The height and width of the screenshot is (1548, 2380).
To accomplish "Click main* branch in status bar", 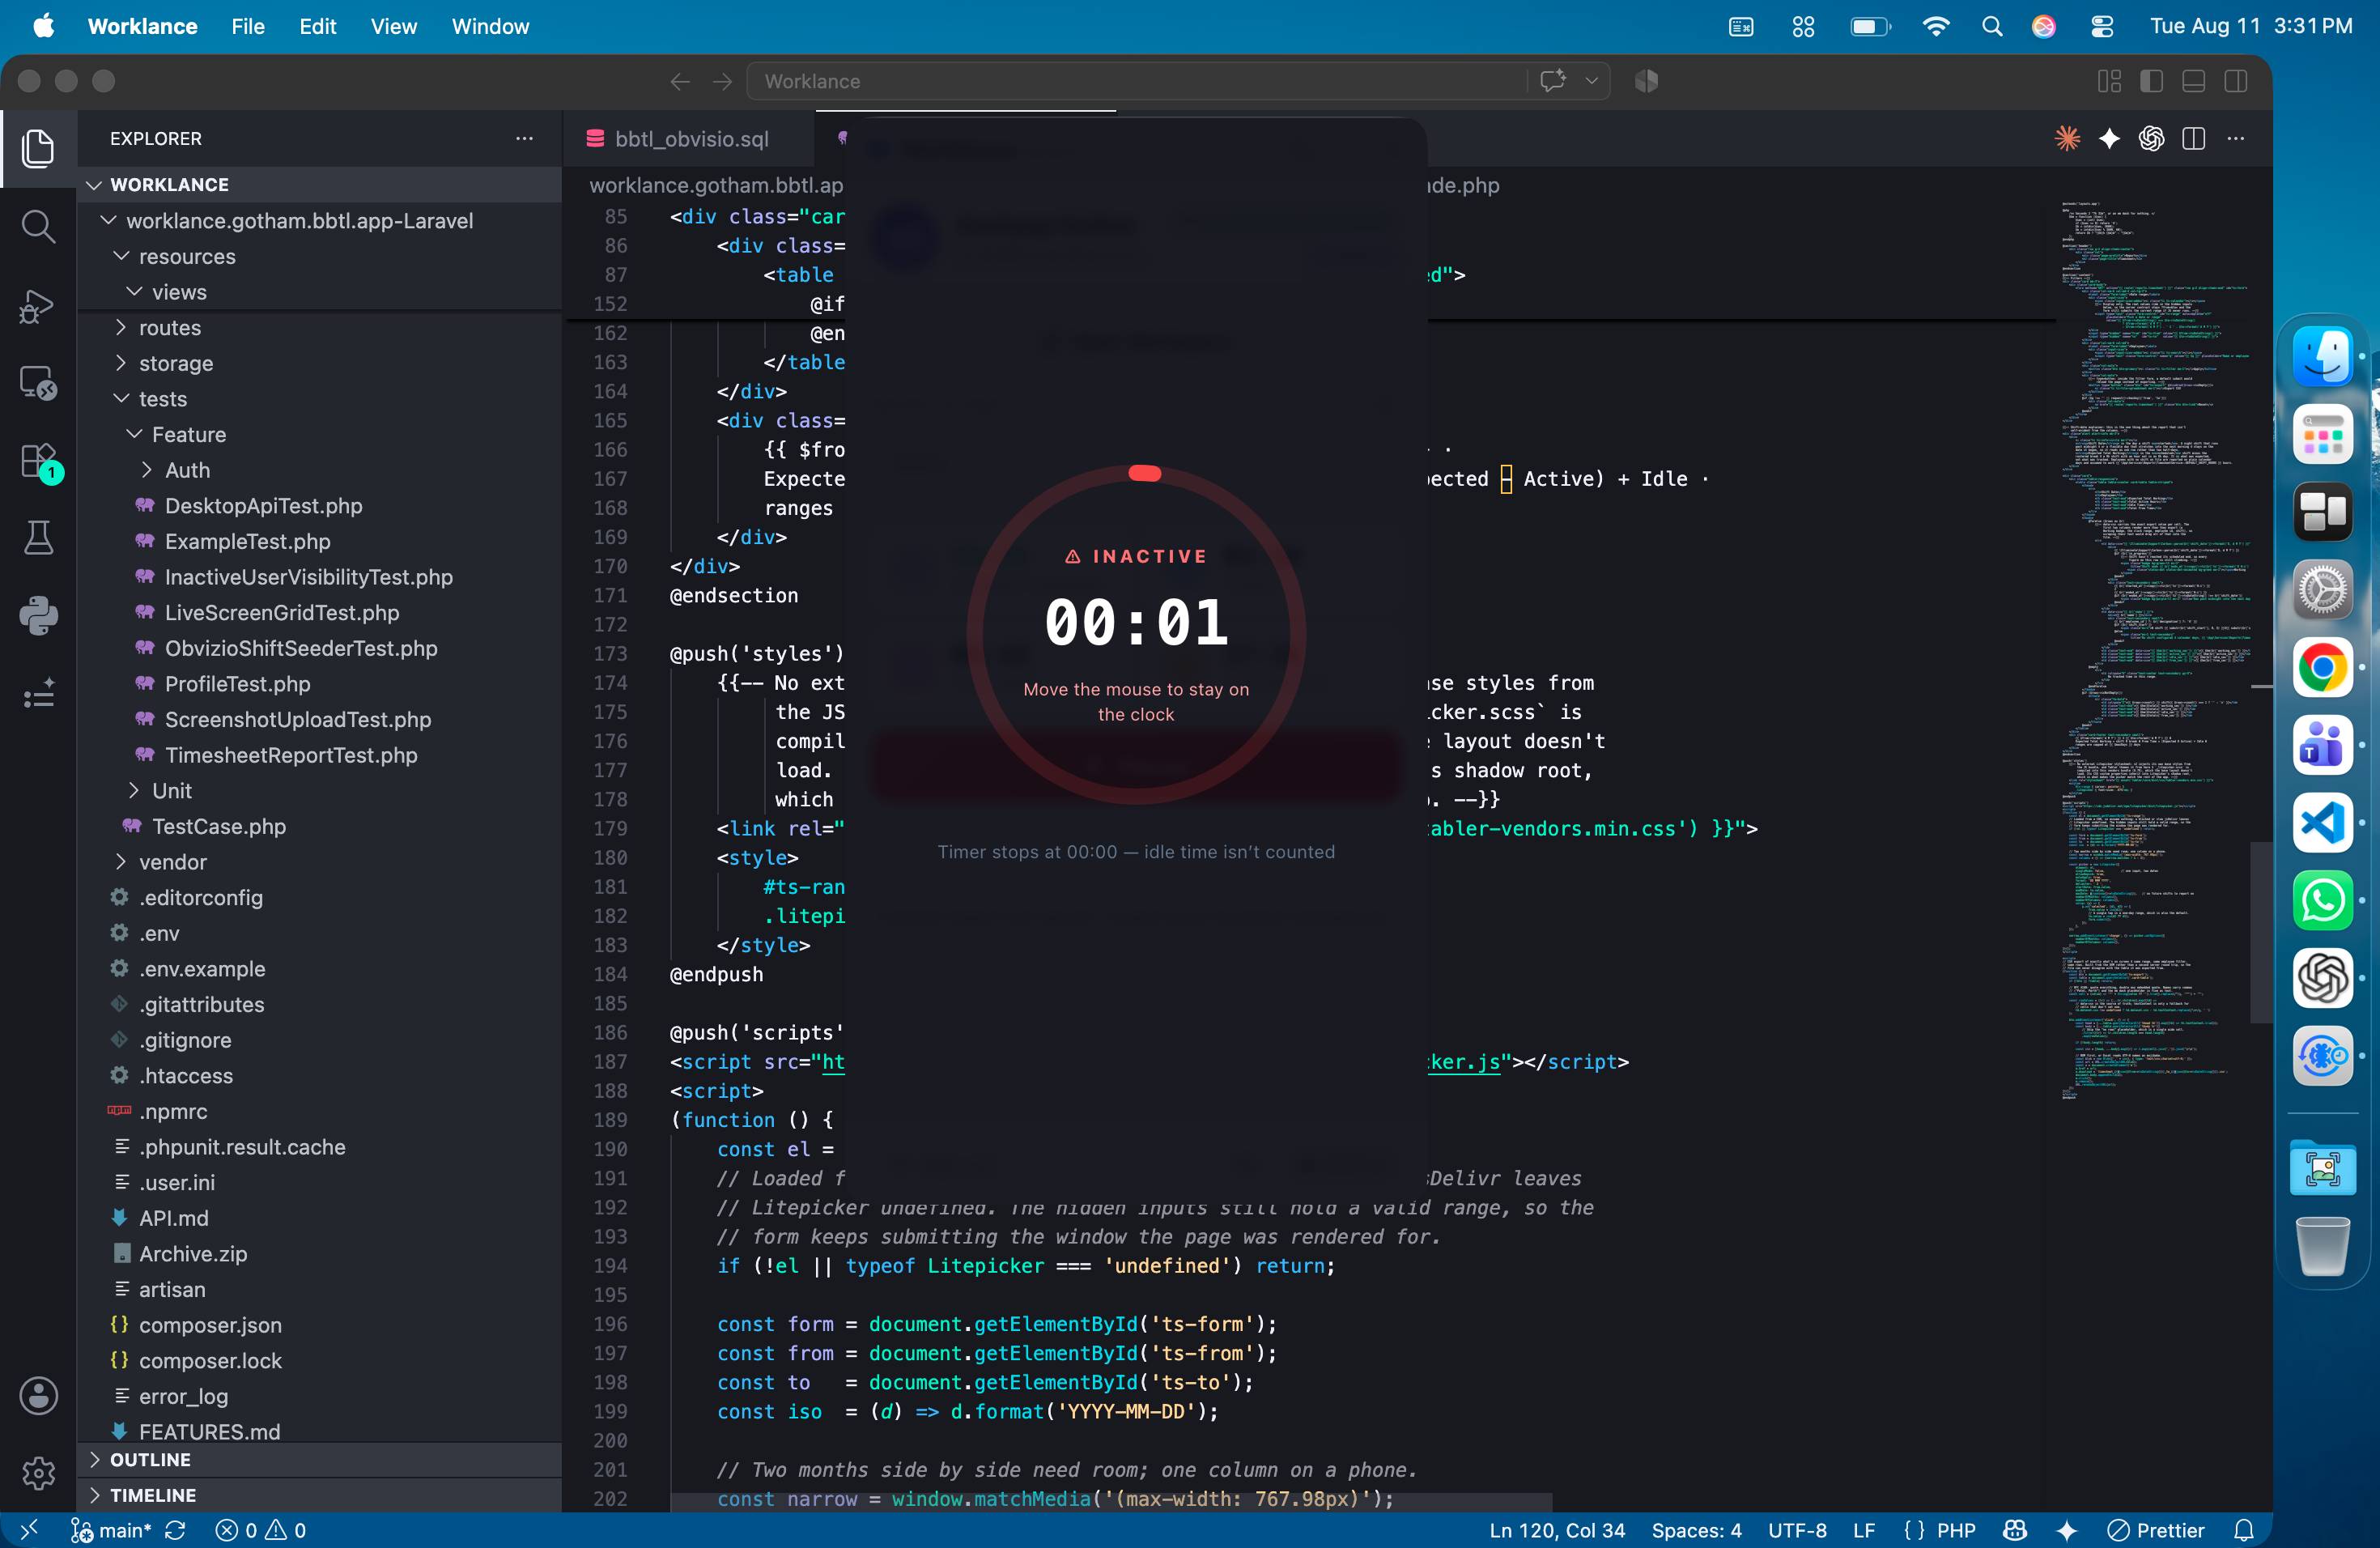I will [111, 1530].
